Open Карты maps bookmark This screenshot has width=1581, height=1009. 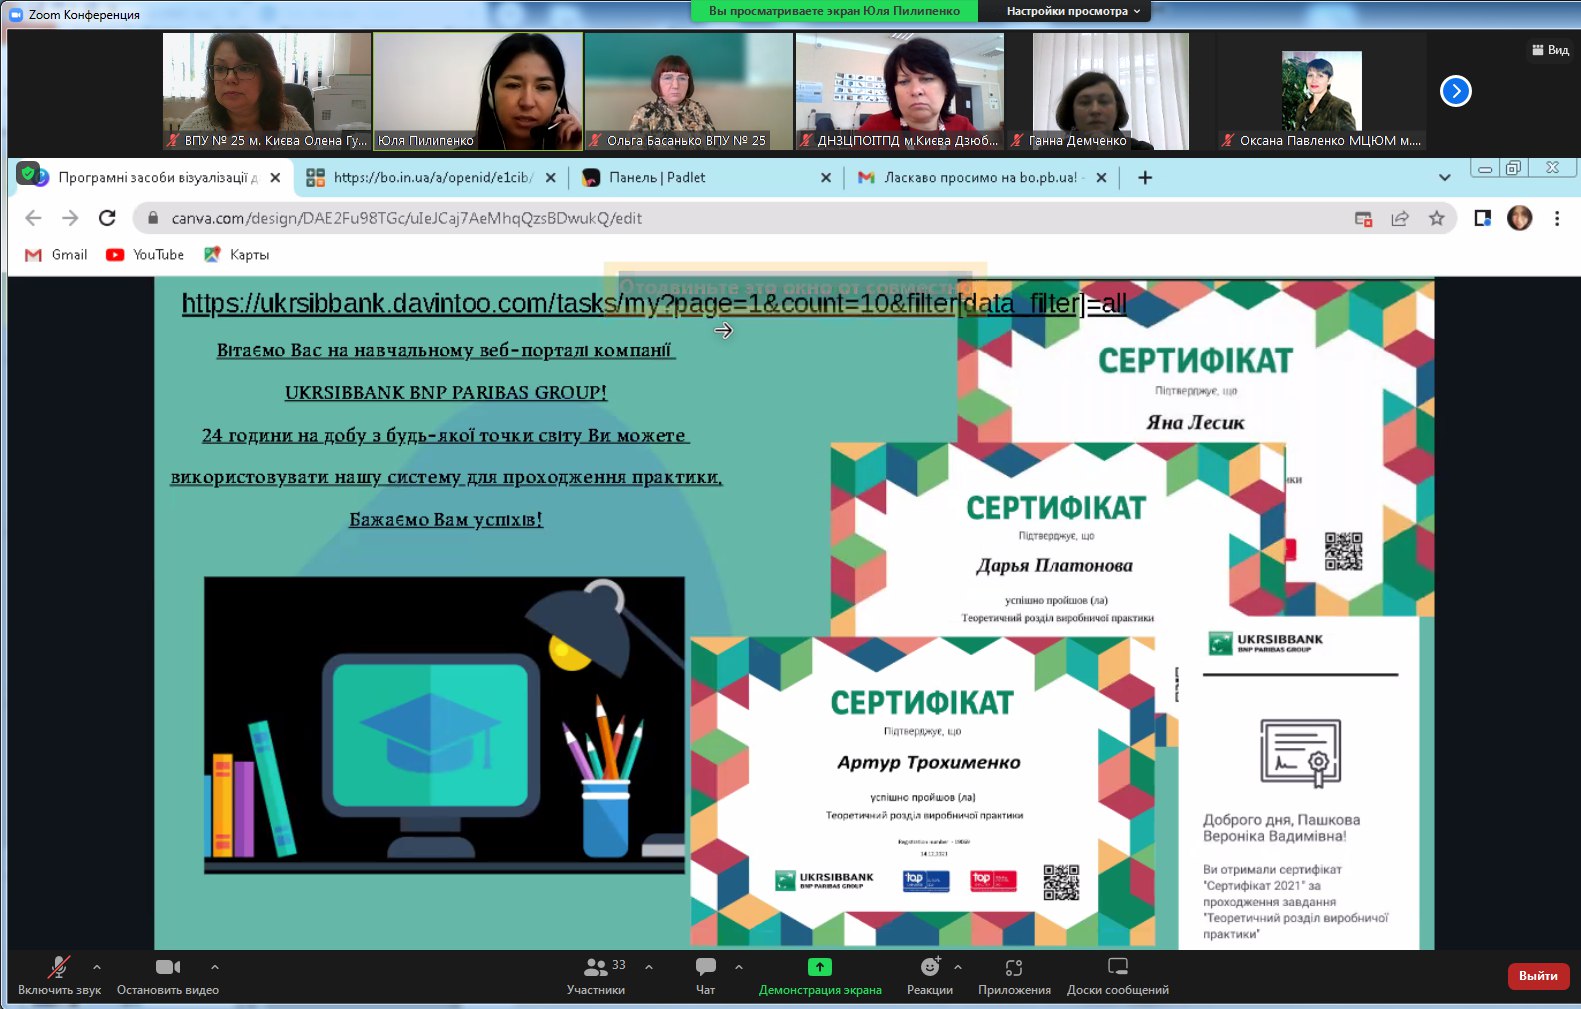(236, 255)
